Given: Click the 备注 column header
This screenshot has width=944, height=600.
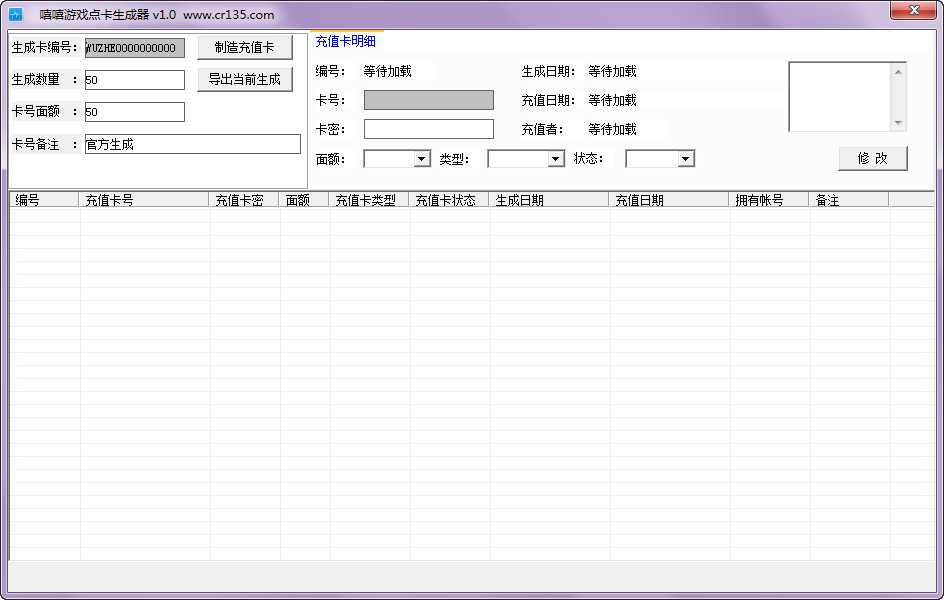Looking at the screenshot, I should (849, 200).
